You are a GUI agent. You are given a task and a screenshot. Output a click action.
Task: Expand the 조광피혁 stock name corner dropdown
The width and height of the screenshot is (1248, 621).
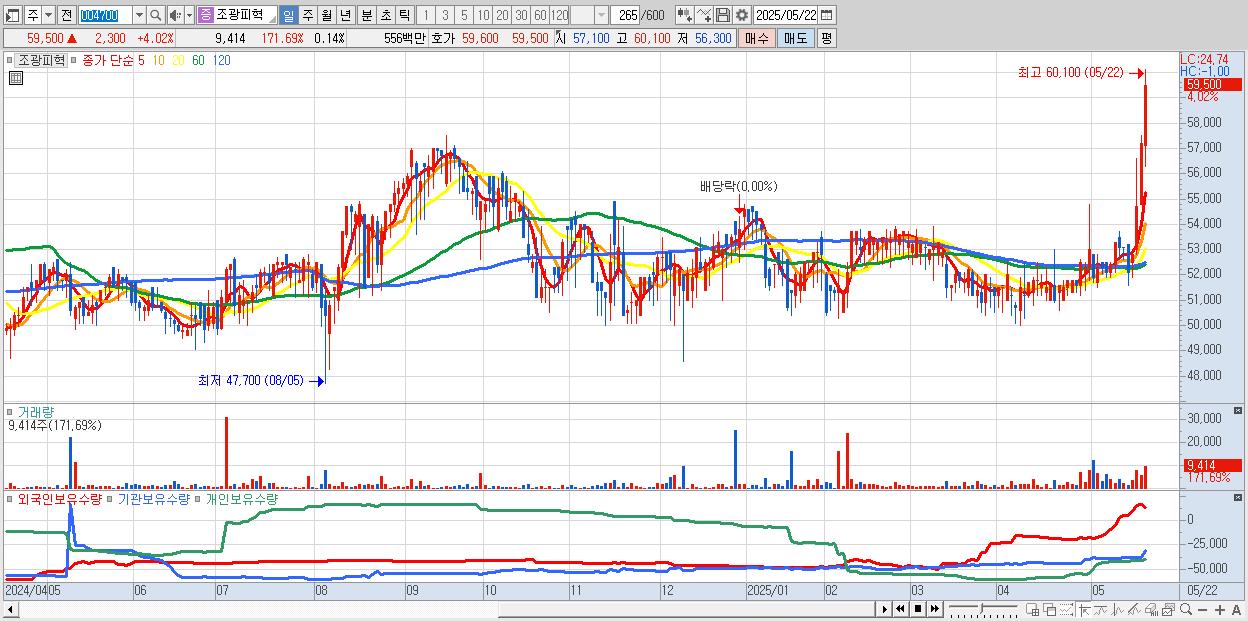(x=272, y=19)
